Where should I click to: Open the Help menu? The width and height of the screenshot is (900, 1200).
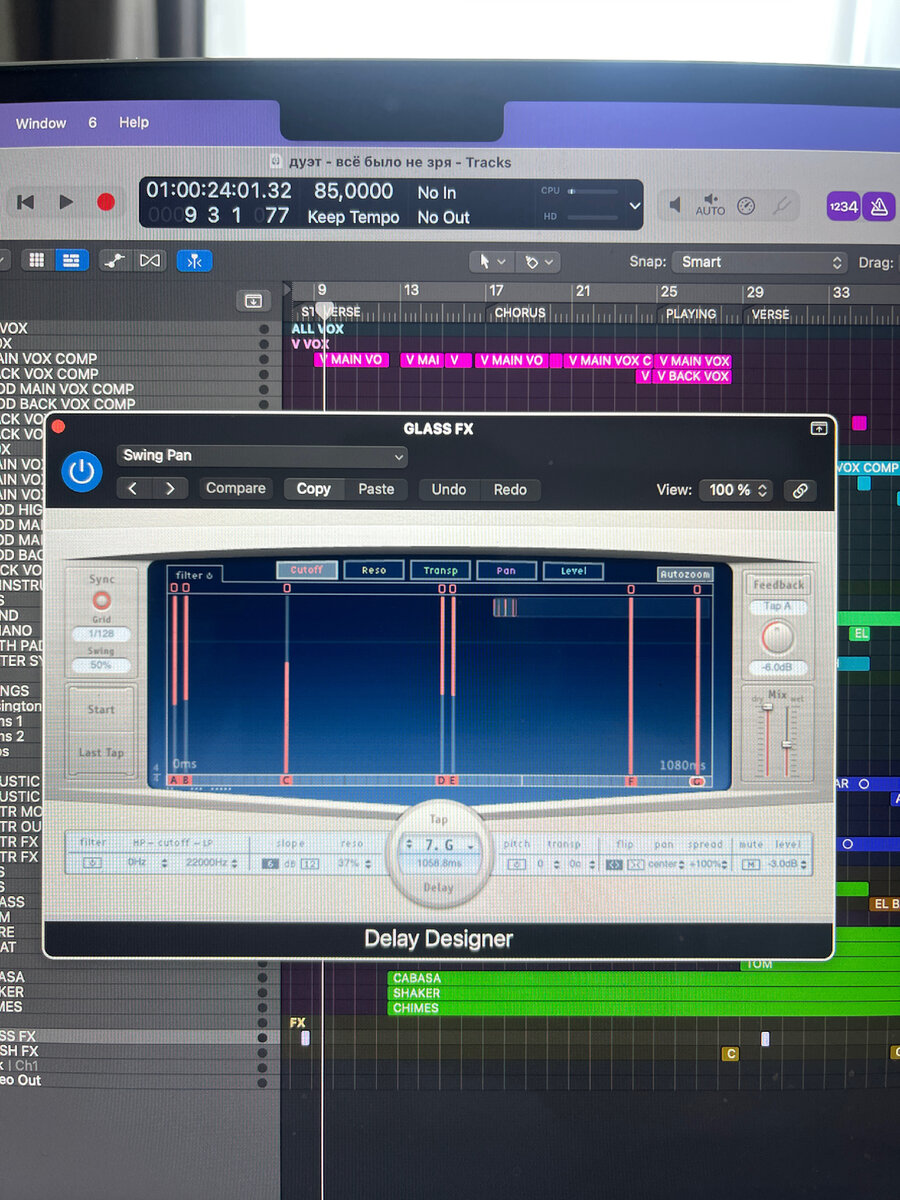[134, 122]
